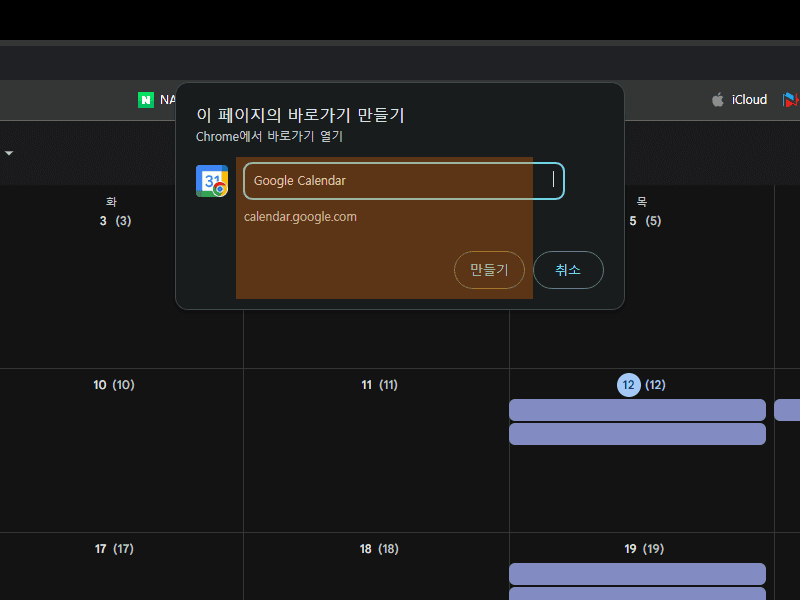The image size is (800, 600).
Task: Click the 화 weekday header
Action: coord(111,202)
